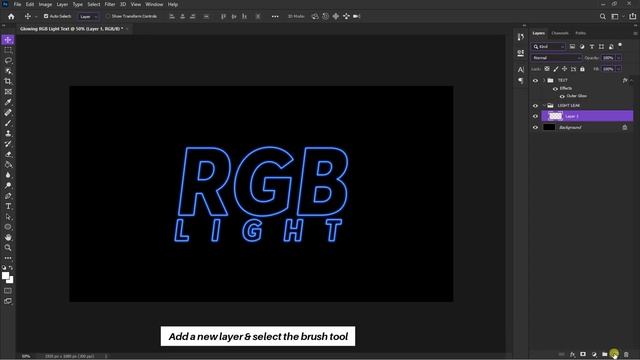Enable Show Transform Controls checkbox

[x=108, y=16]
